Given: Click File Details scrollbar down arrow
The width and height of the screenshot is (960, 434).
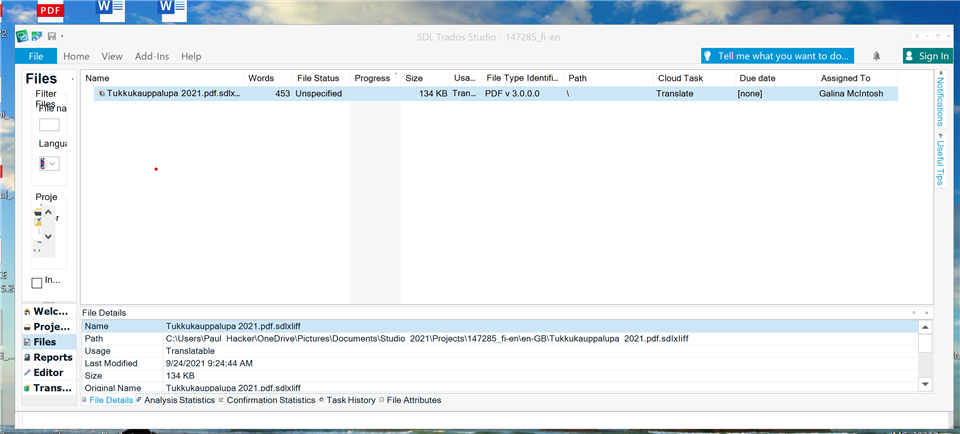Looking at the screenshot, I should click(x=926, y=384).
